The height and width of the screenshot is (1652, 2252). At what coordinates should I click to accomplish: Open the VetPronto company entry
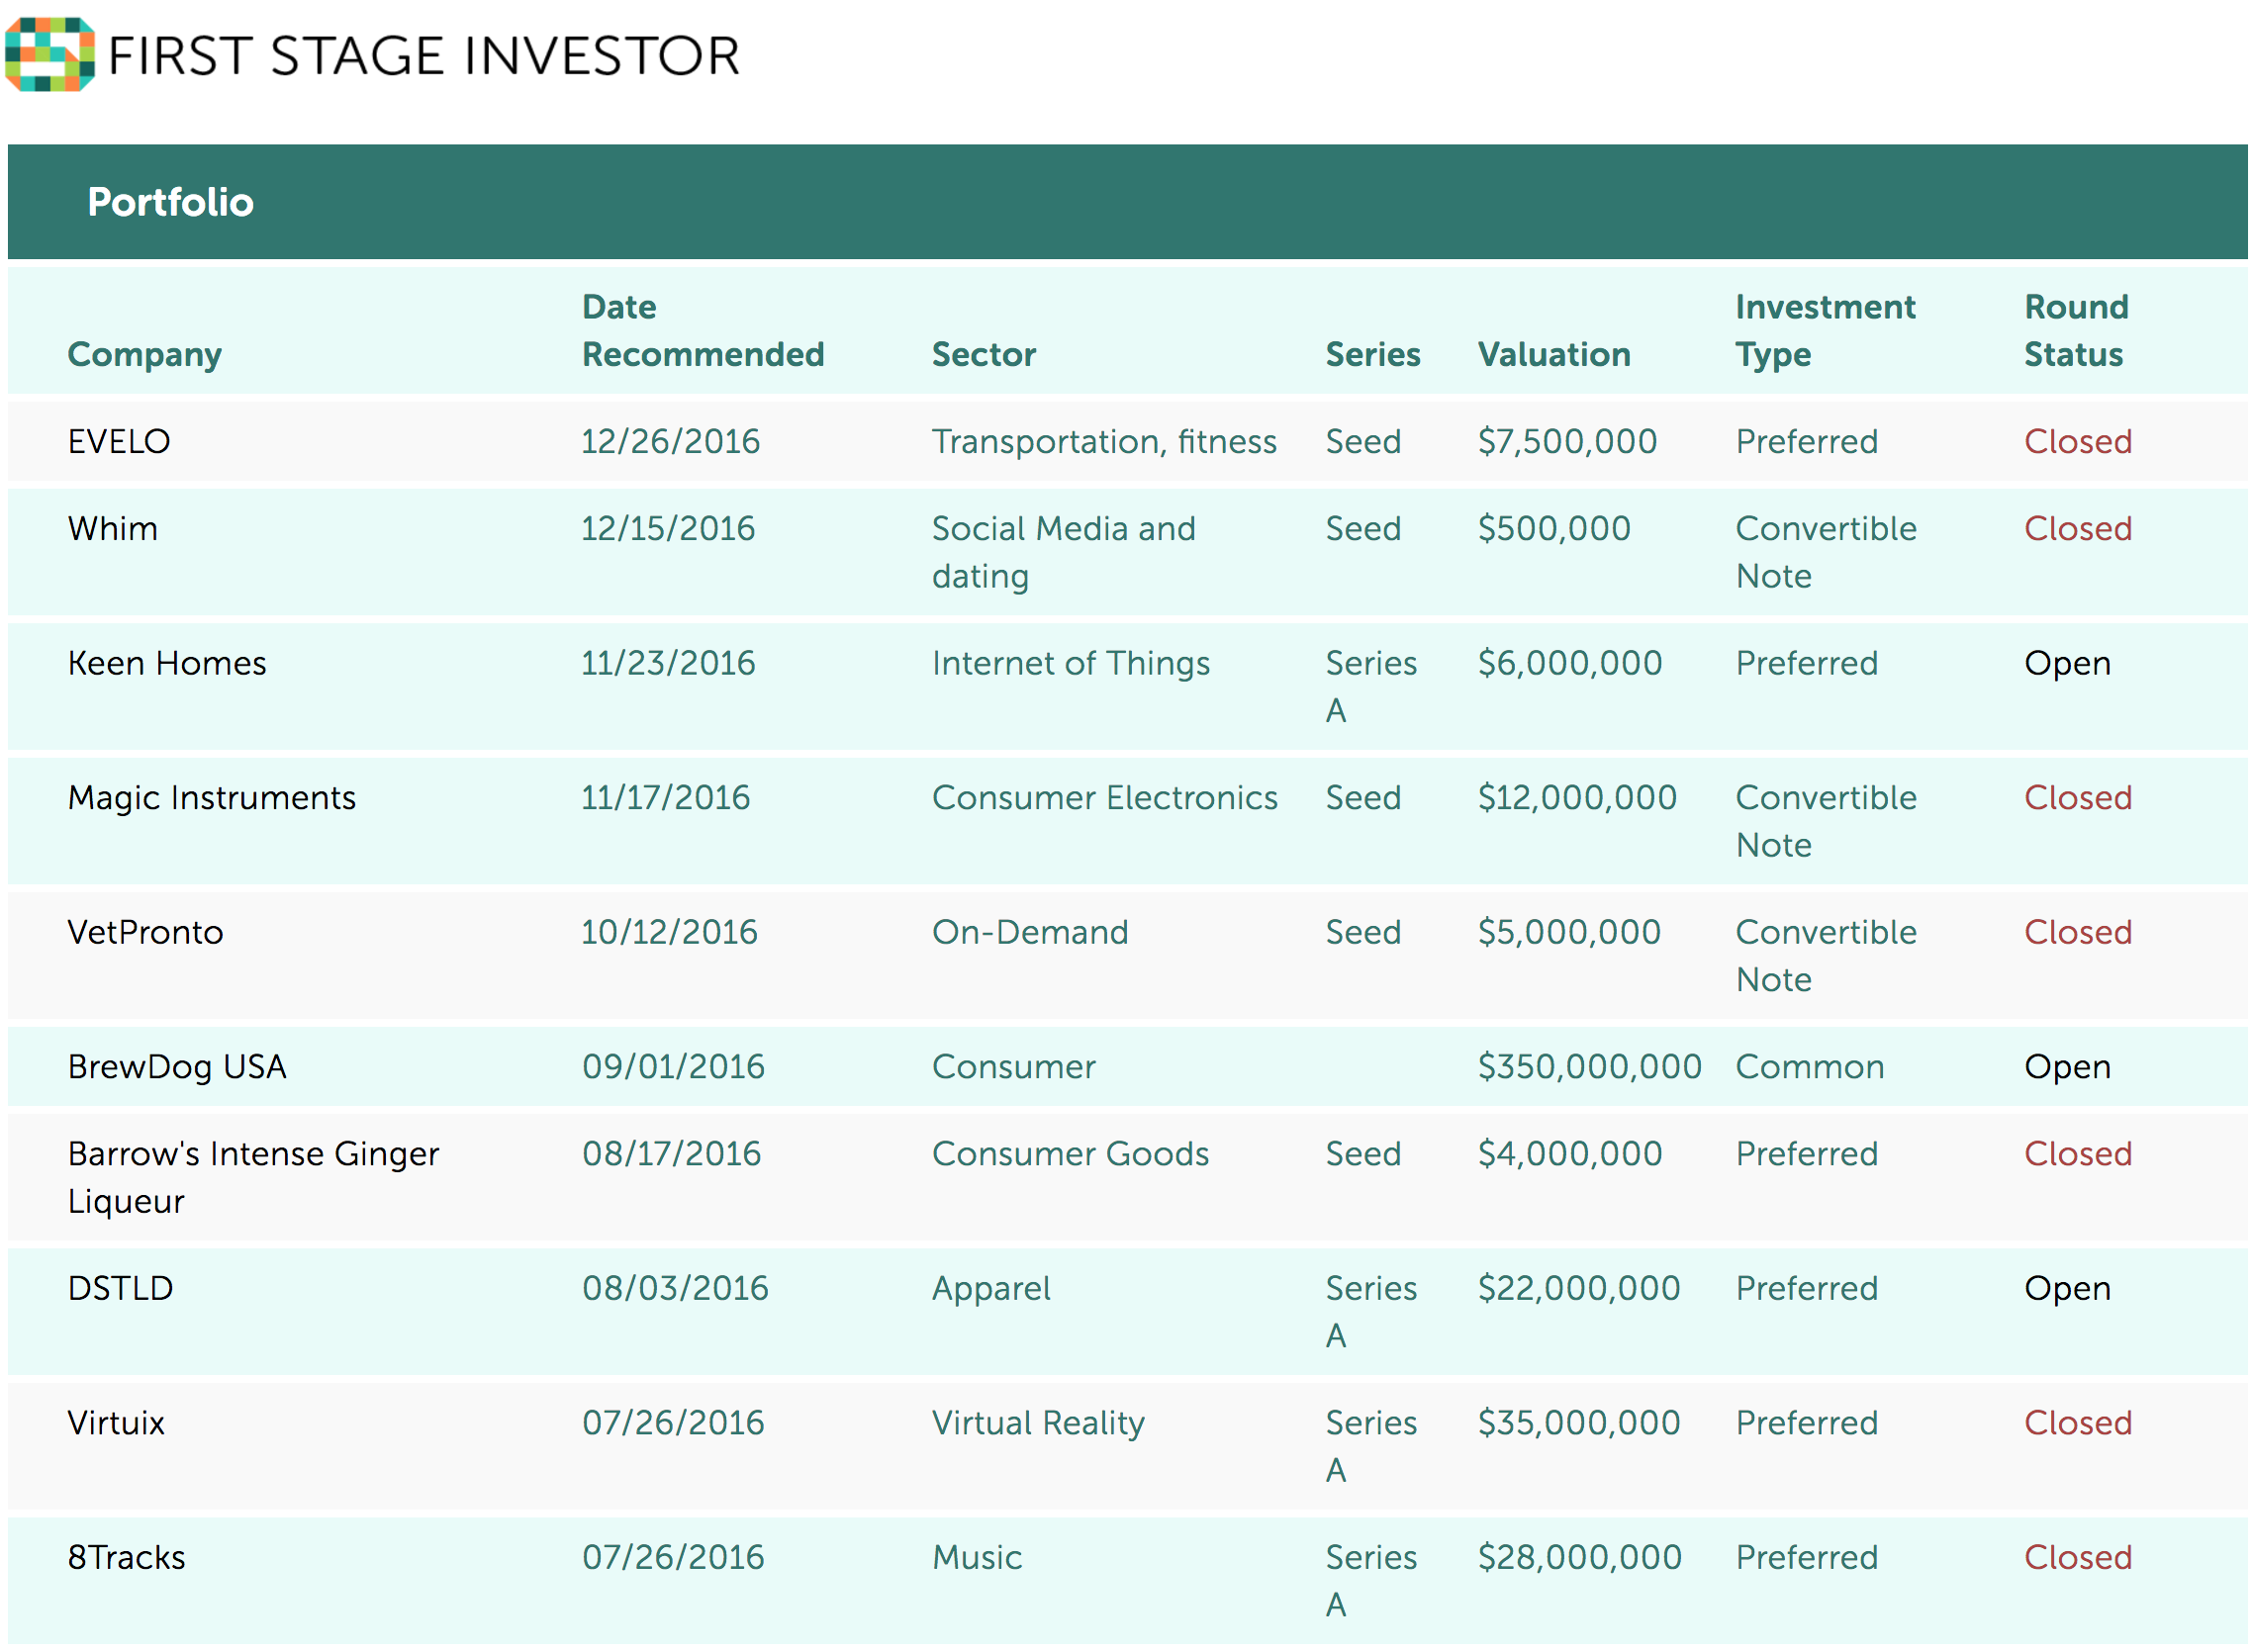click(x=146, y=933)
